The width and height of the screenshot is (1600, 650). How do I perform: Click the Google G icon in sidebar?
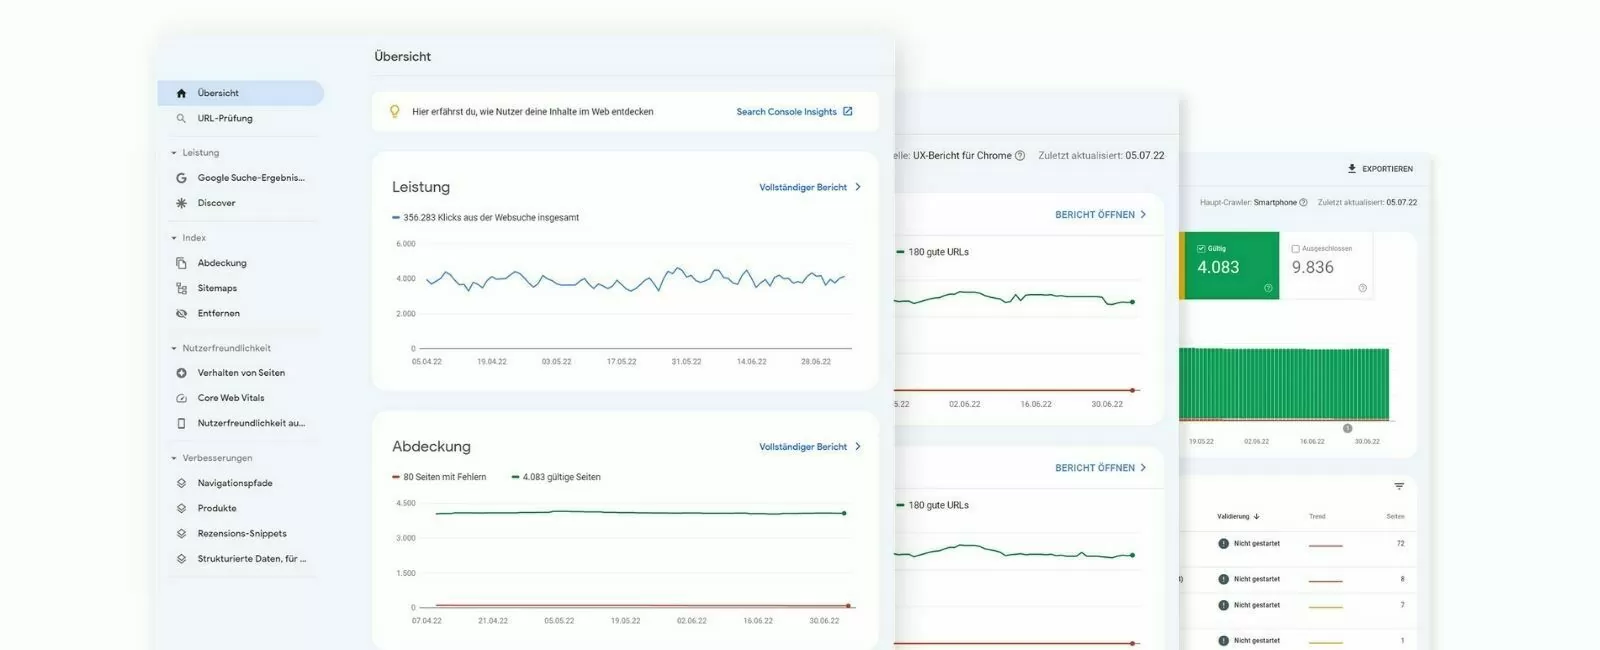click(181, 178)
